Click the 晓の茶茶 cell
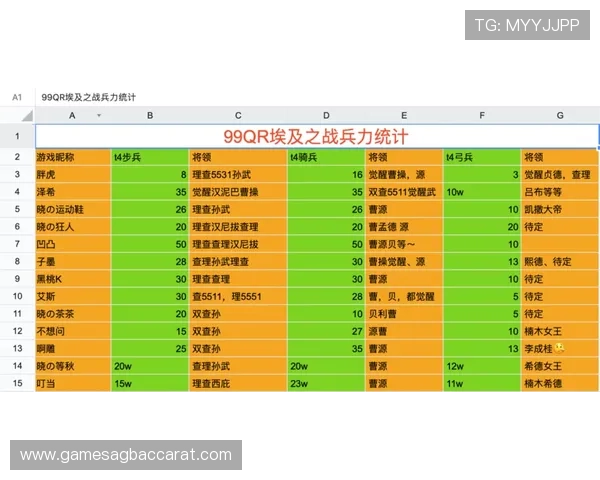 coord(73,314)
